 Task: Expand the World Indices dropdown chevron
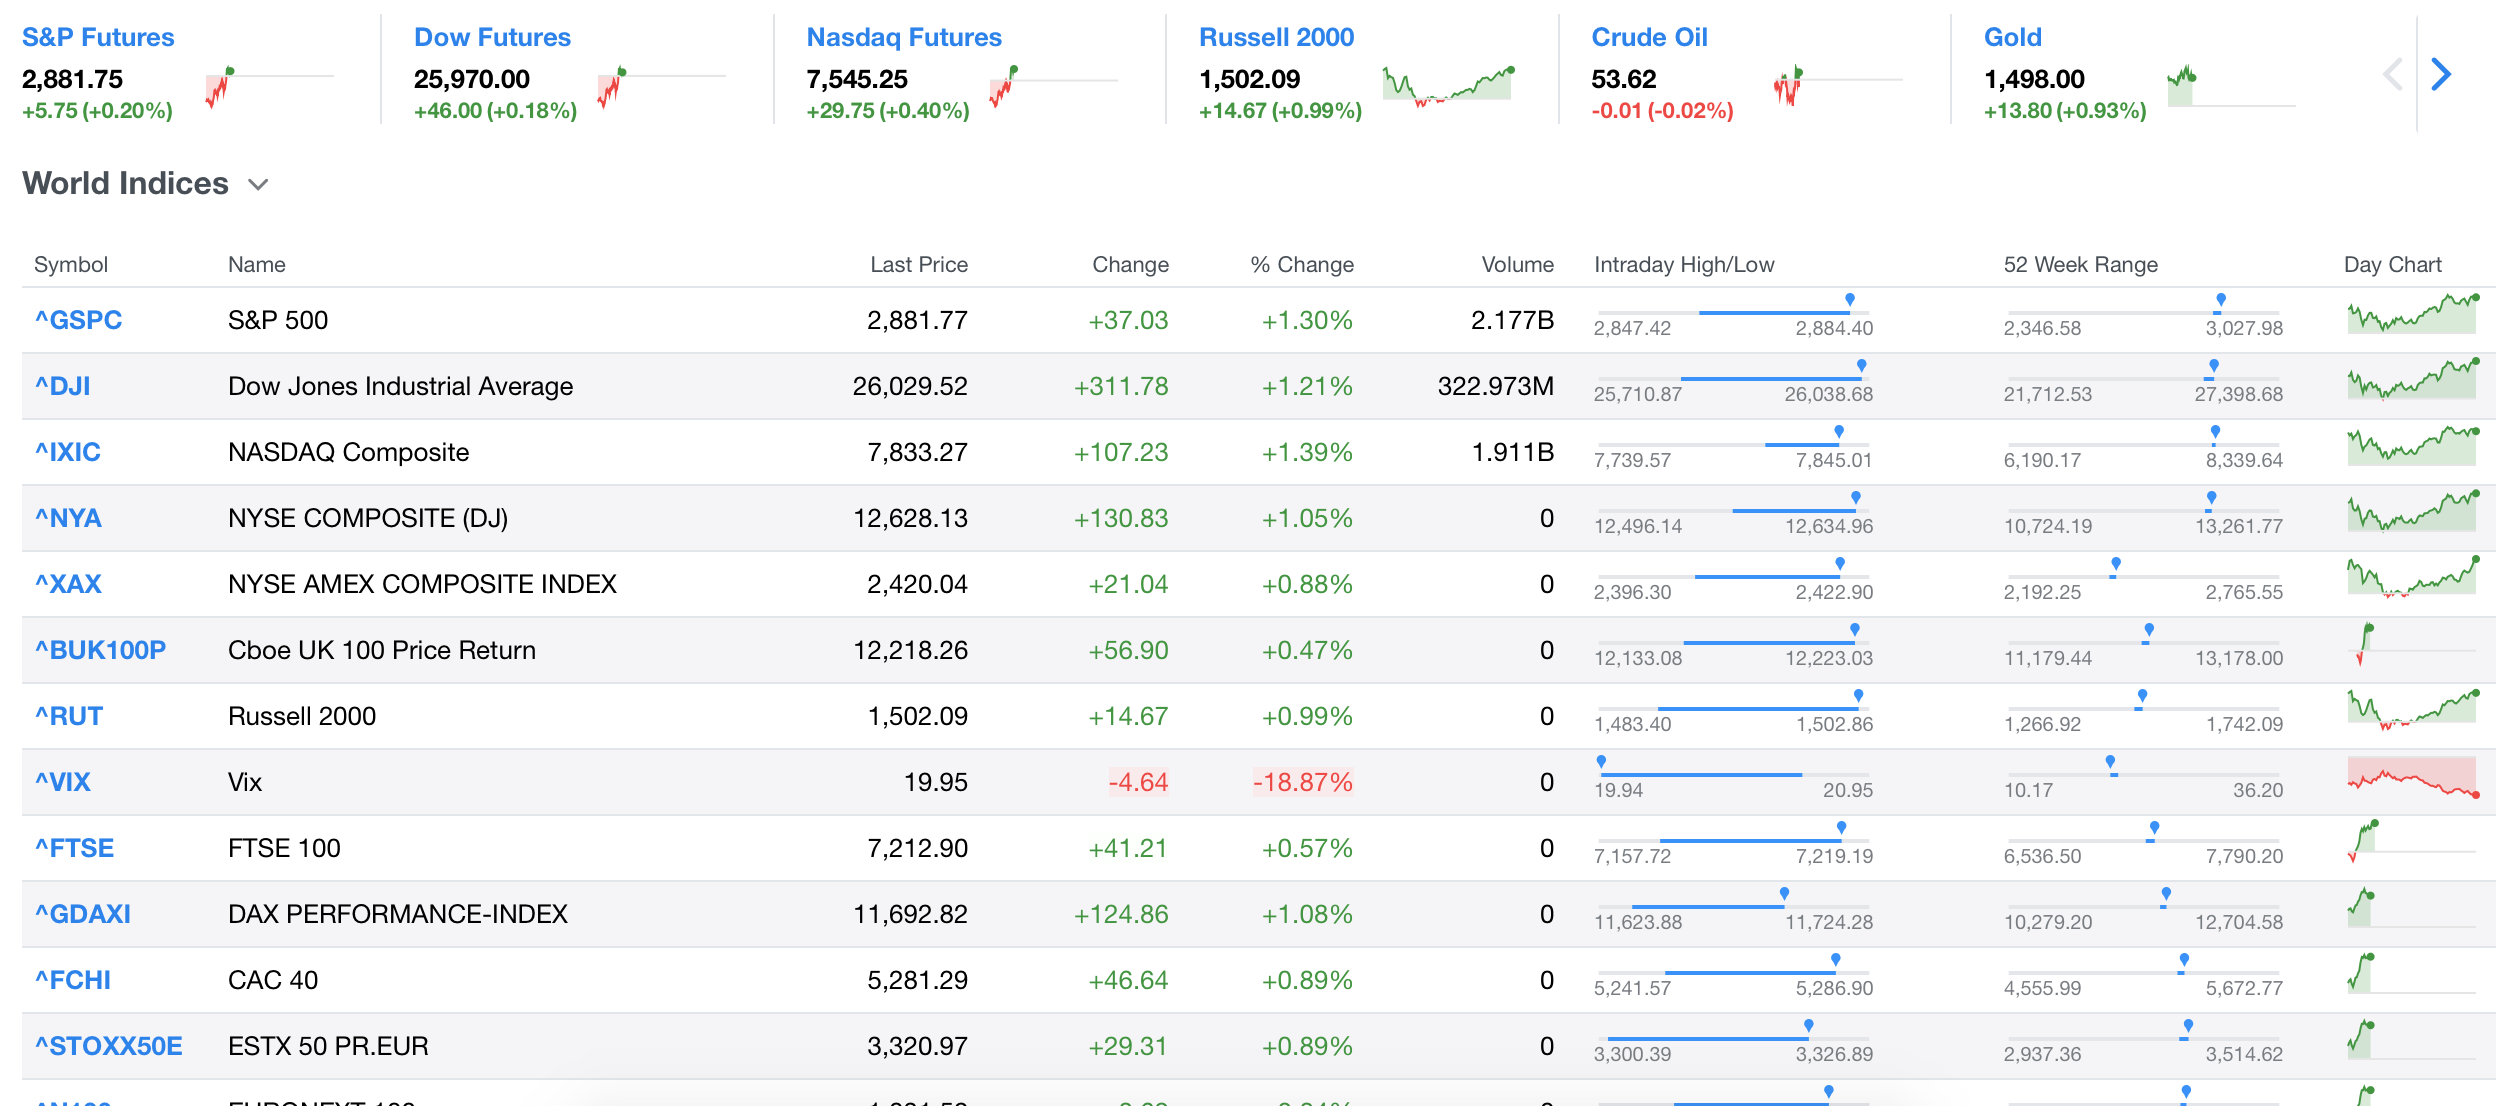258,185
